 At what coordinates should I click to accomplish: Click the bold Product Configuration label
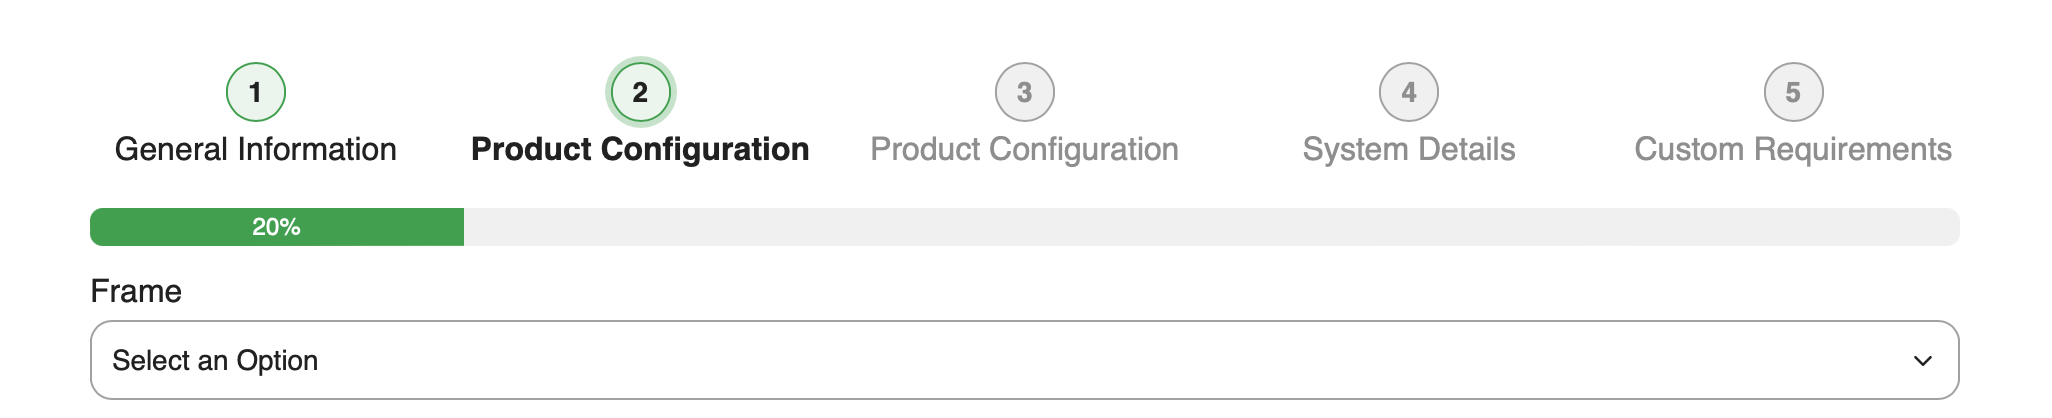(x=640, y=149)
